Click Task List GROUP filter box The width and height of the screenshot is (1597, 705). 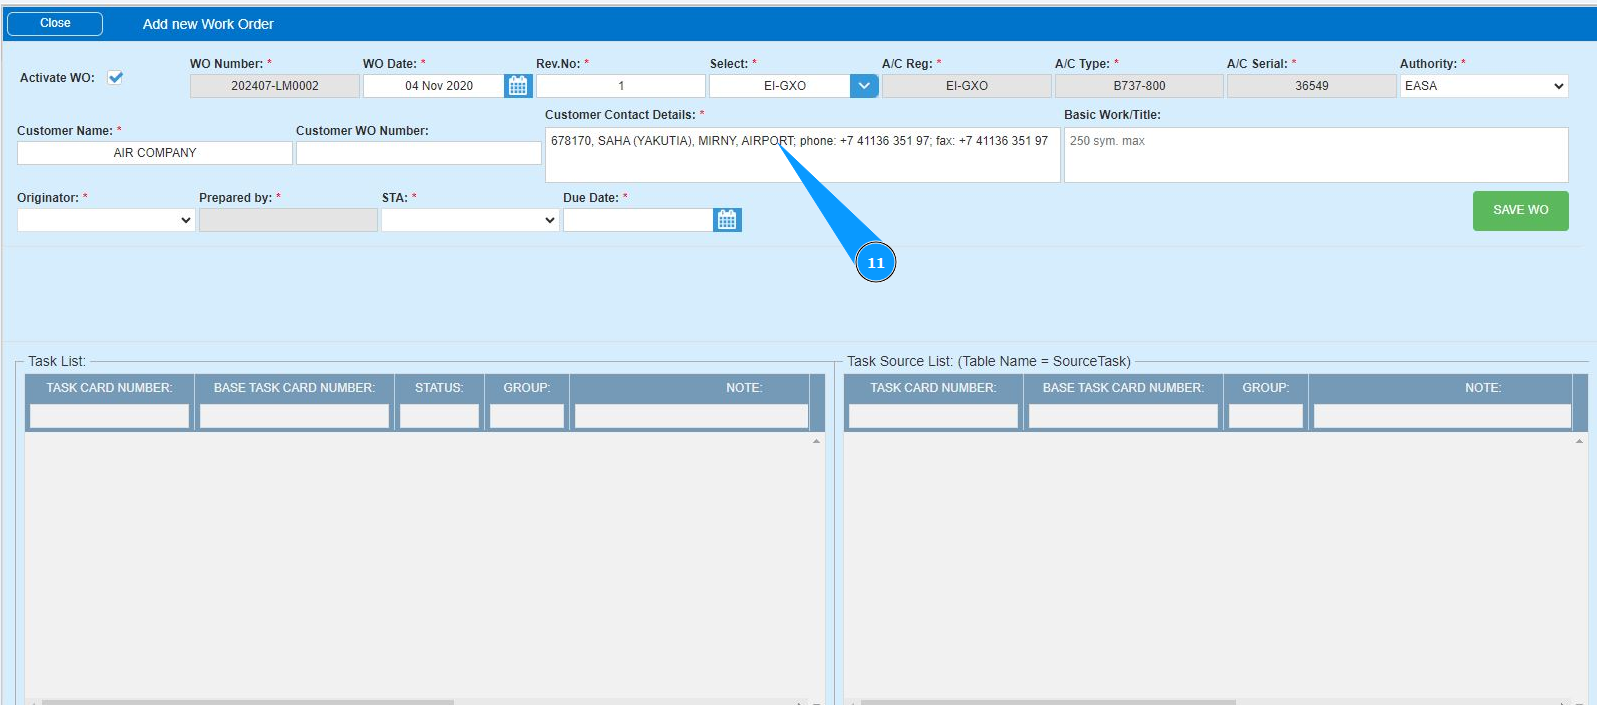tap(527, 416)
